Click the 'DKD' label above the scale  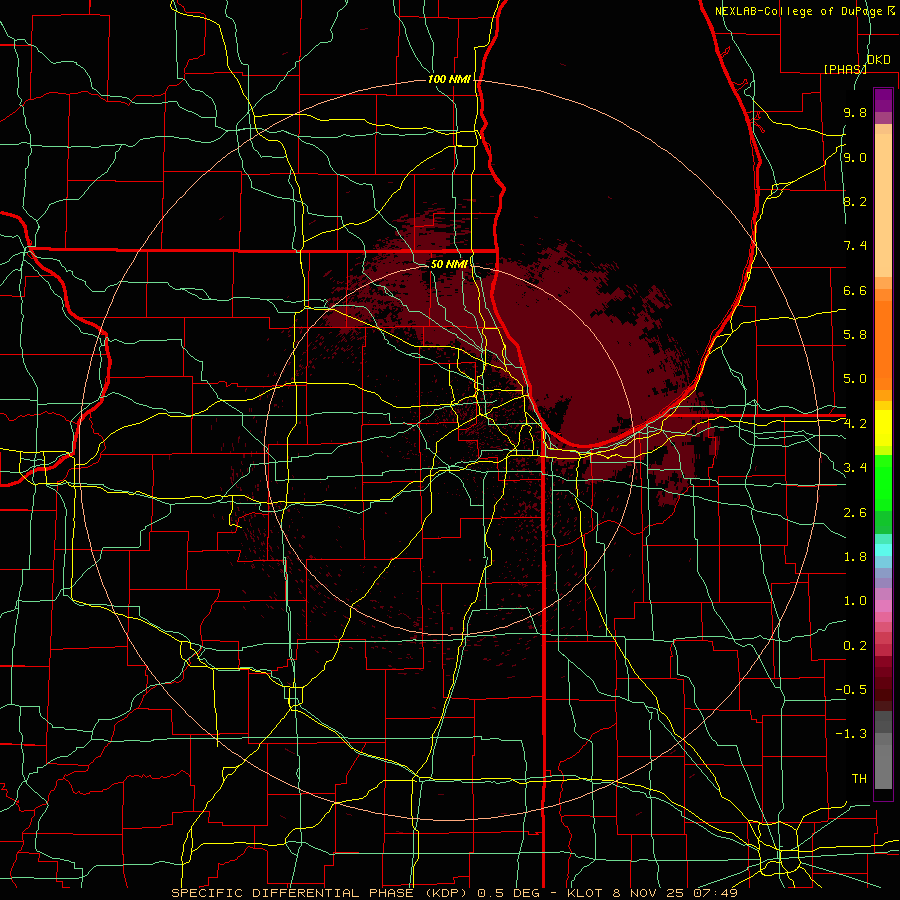[878, 60]
